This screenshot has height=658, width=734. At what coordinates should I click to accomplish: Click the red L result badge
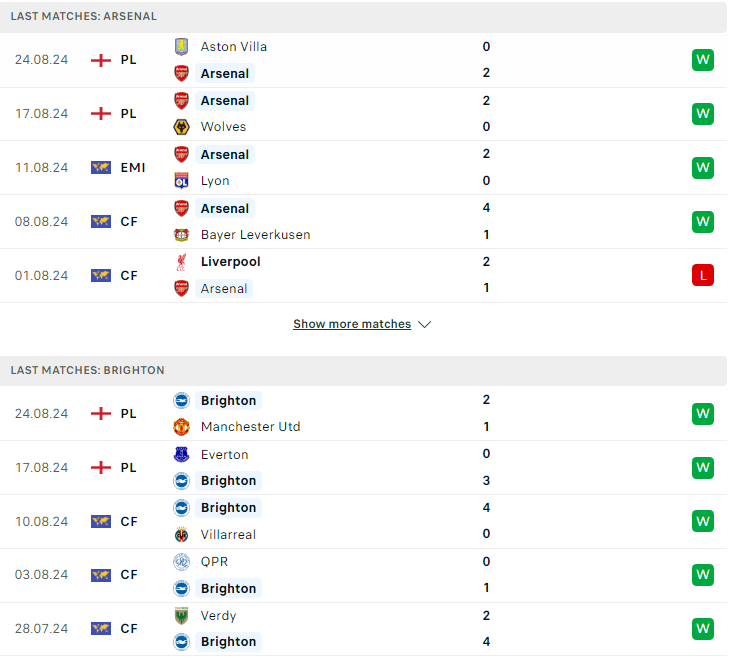[x=702, y=275]
